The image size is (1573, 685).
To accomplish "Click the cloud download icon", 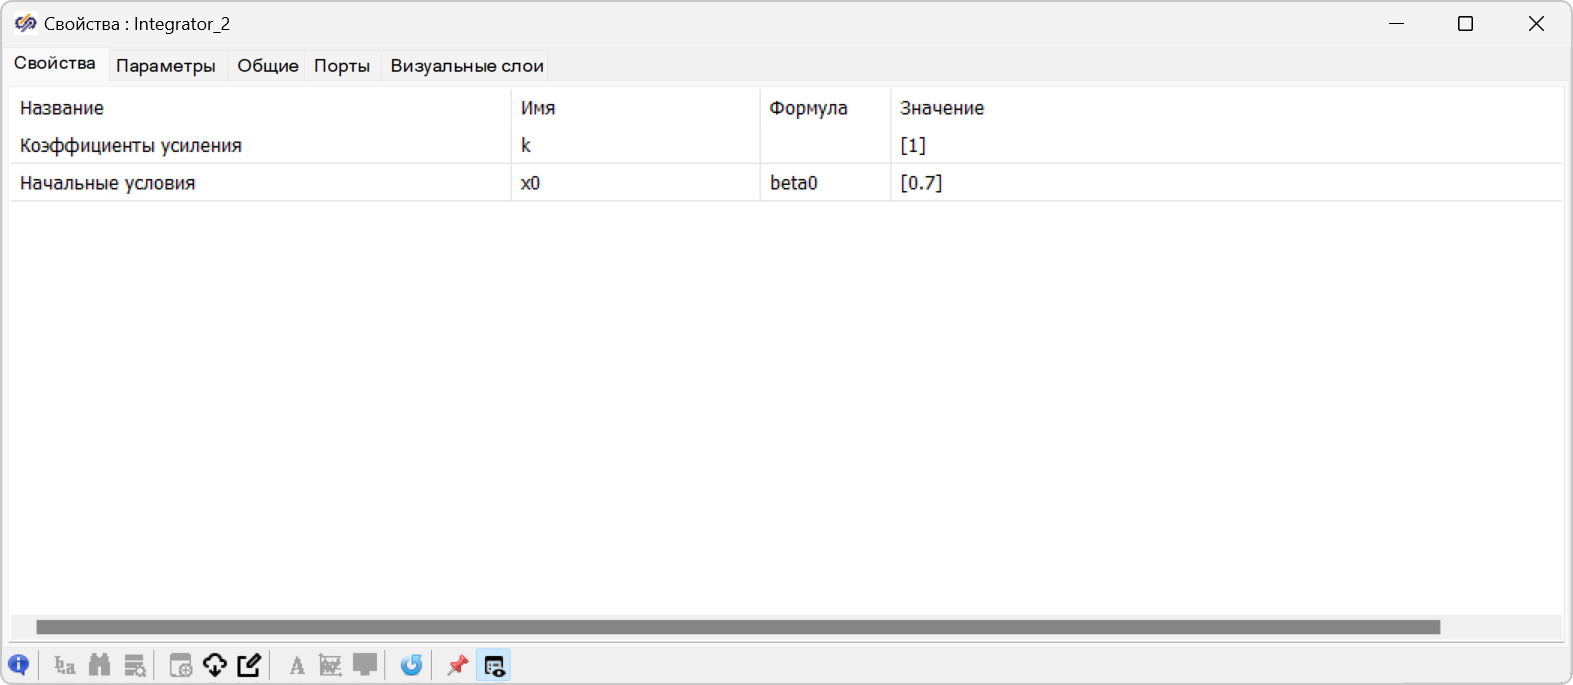I will click(215, 665).
